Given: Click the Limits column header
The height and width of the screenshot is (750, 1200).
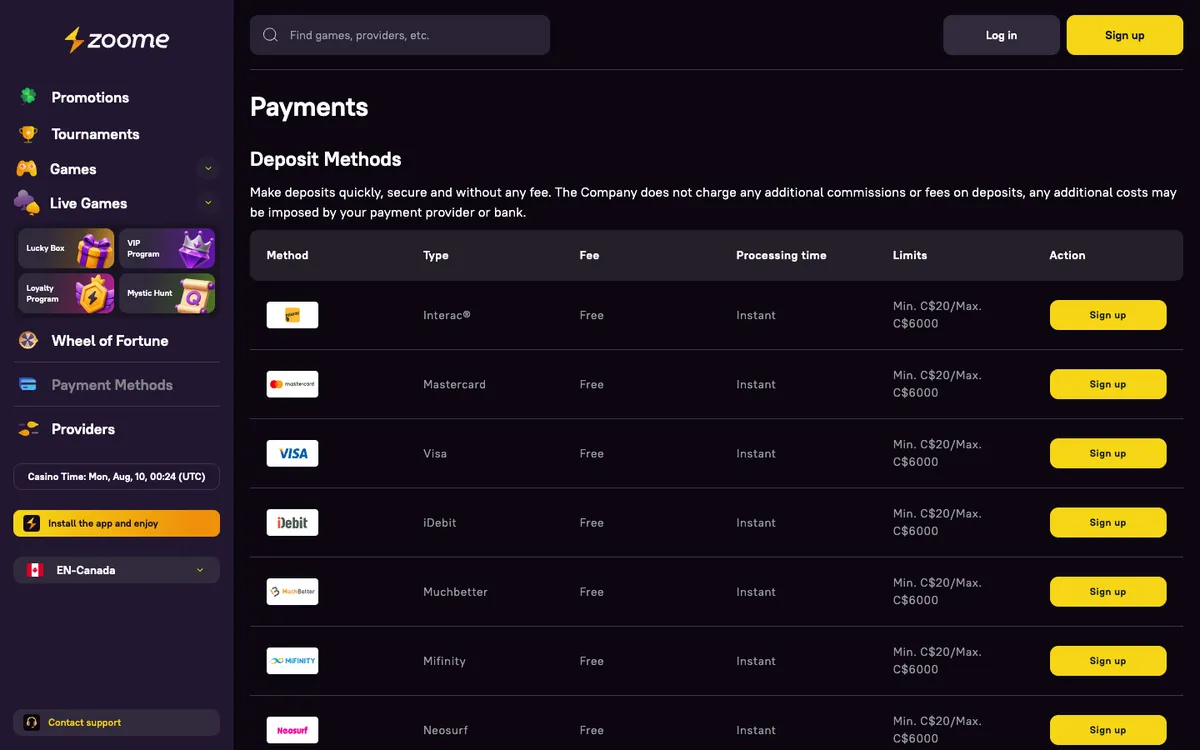Looking at the screenshot, I should (910, 255).
